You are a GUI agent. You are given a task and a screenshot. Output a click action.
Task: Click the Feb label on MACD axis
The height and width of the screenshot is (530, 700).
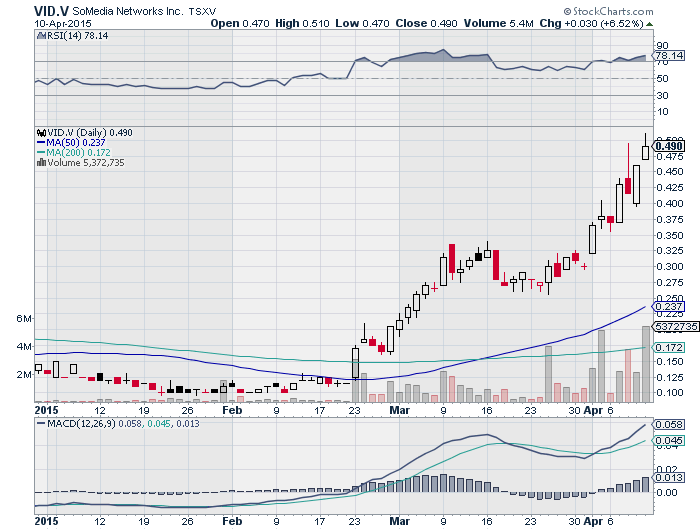pos(232,521)
